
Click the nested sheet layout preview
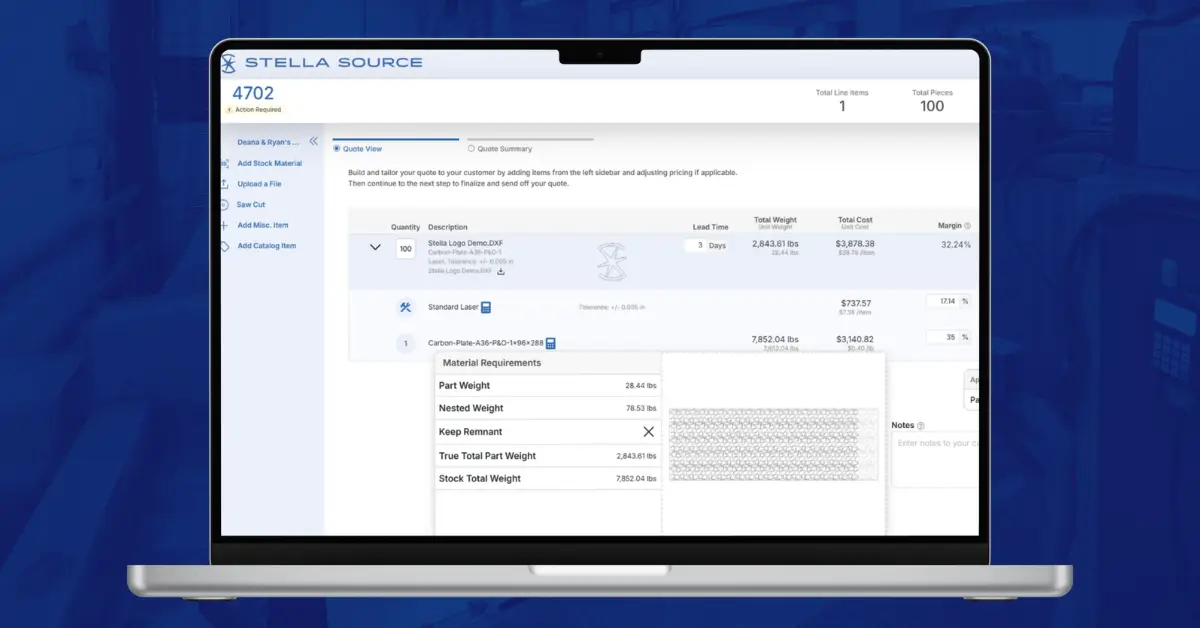pyautogui.click(x=773, y=444)
